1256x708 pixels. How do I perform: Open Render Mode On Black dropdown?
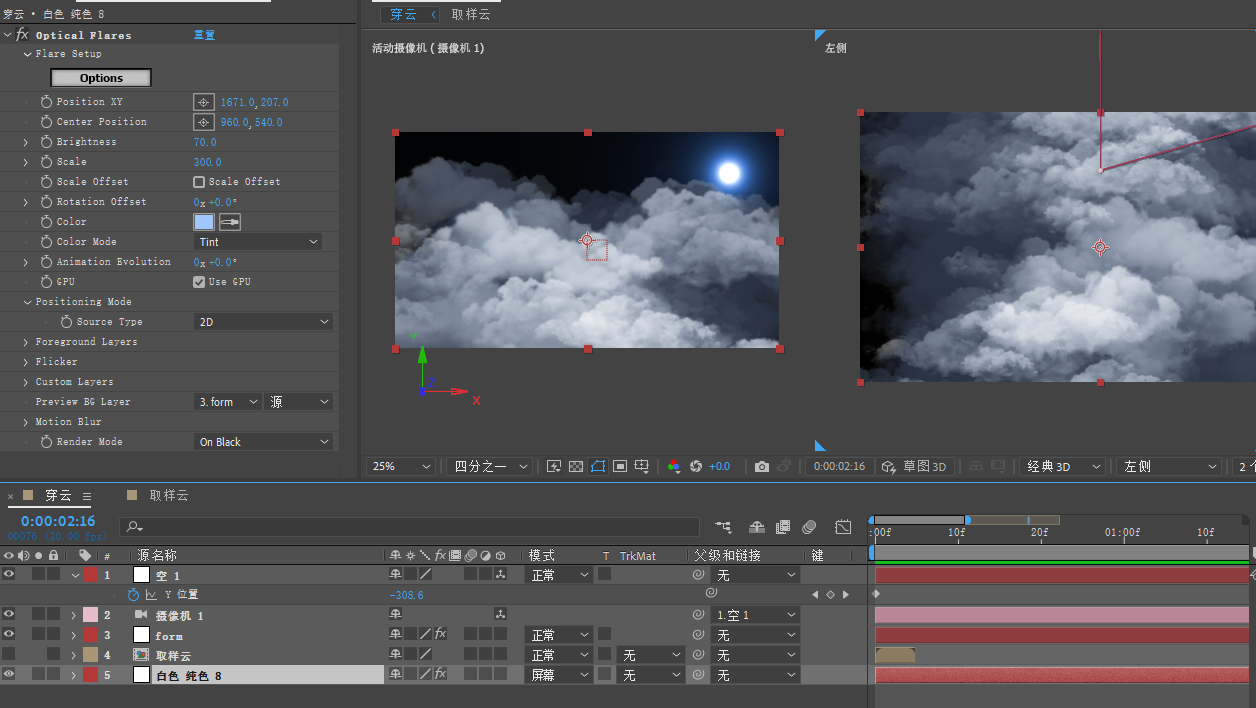263,442
